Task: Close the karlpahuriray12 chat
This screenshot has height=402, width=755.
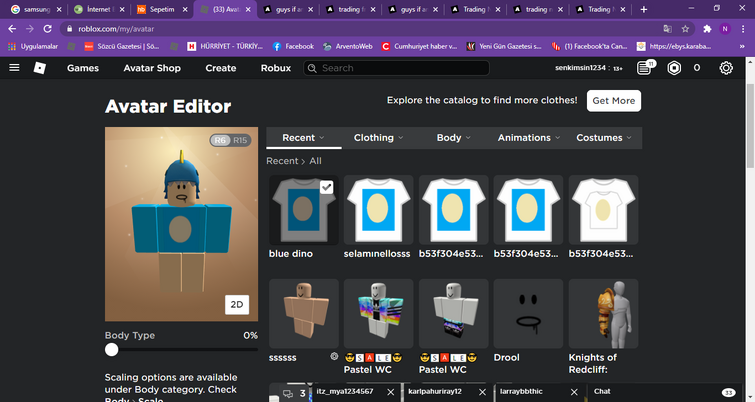Action: tap(482, 392)
